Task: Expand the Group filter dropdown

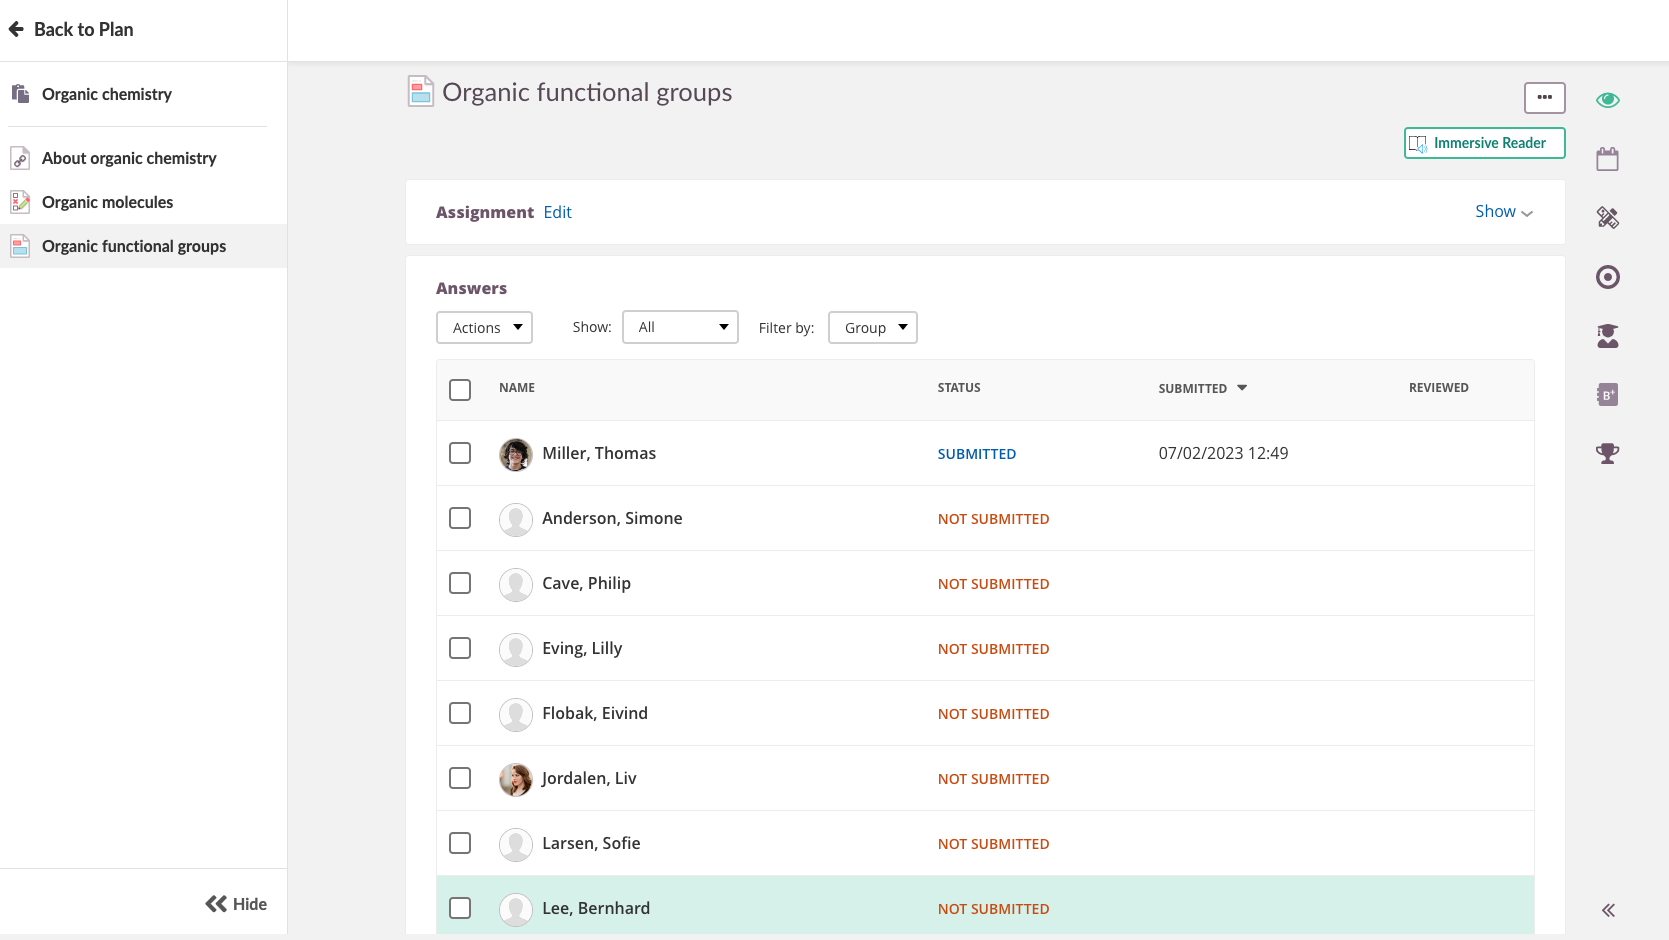Action: coord(873,328)
